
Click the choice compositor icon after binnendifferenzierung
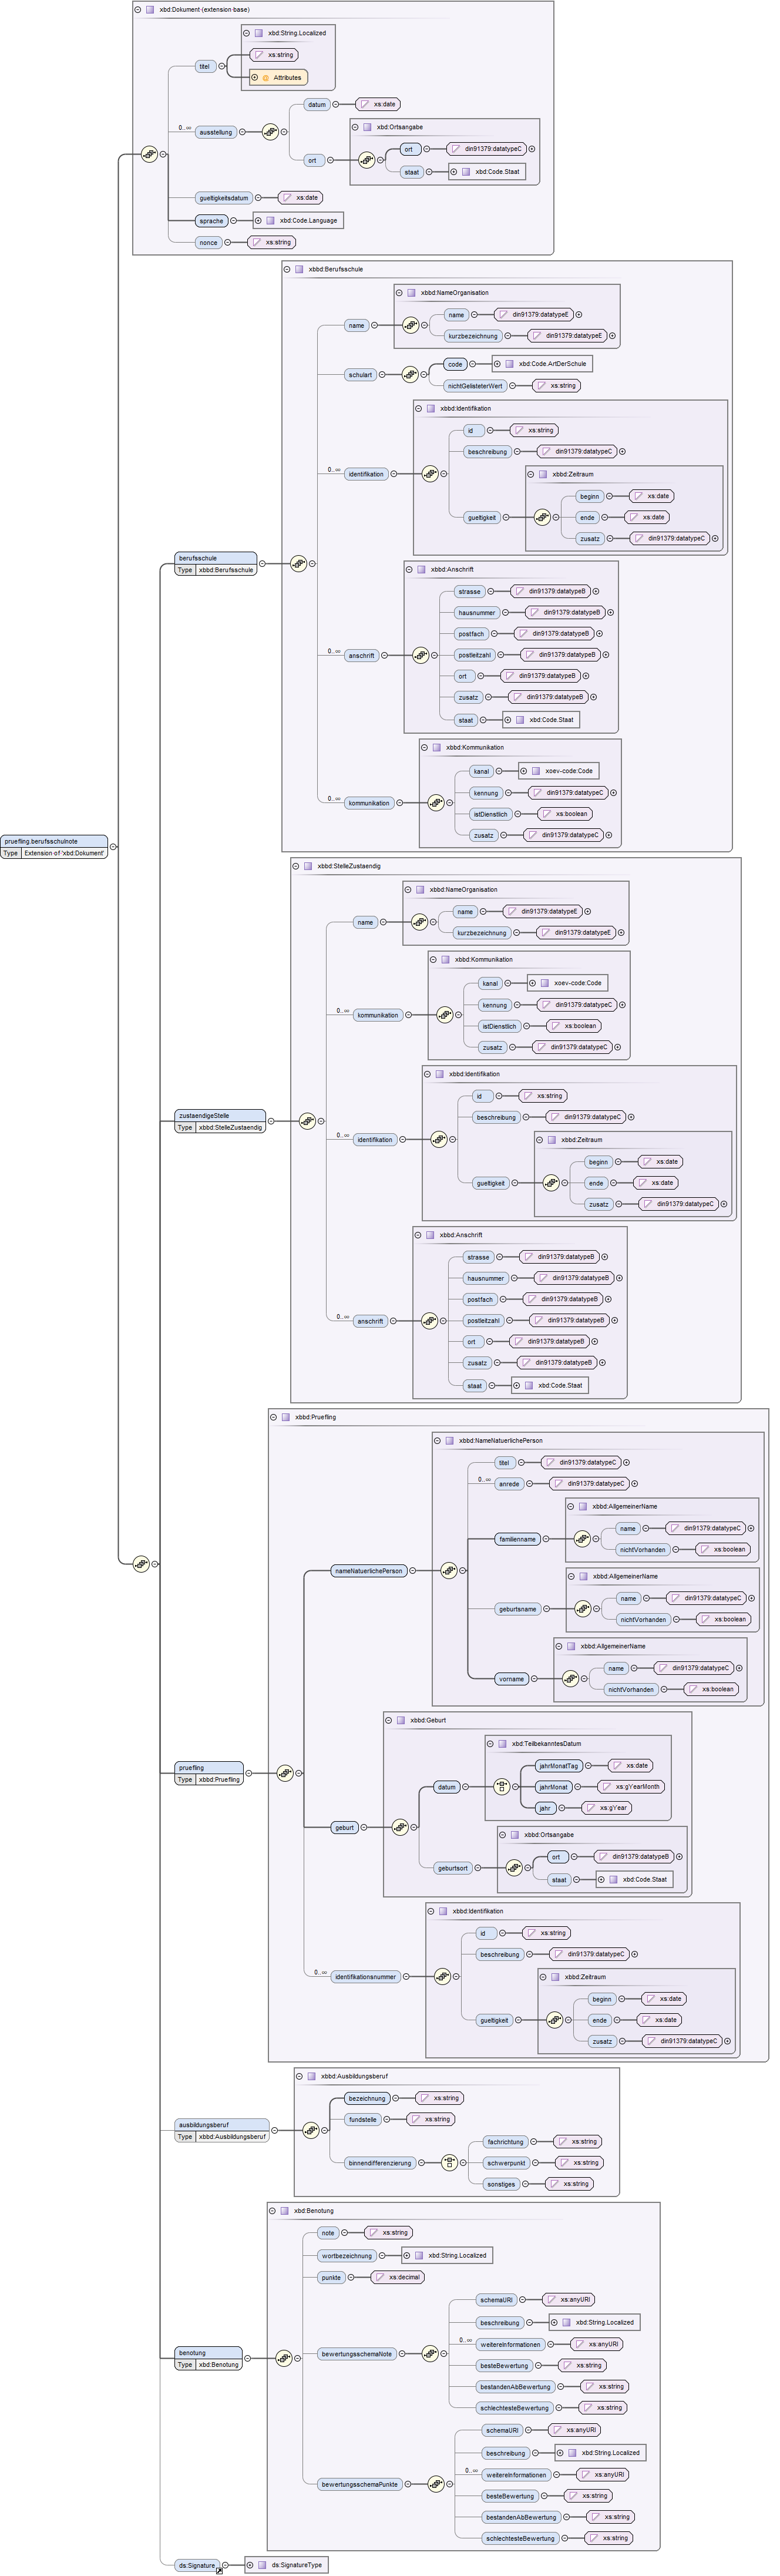pos(449,2163)
